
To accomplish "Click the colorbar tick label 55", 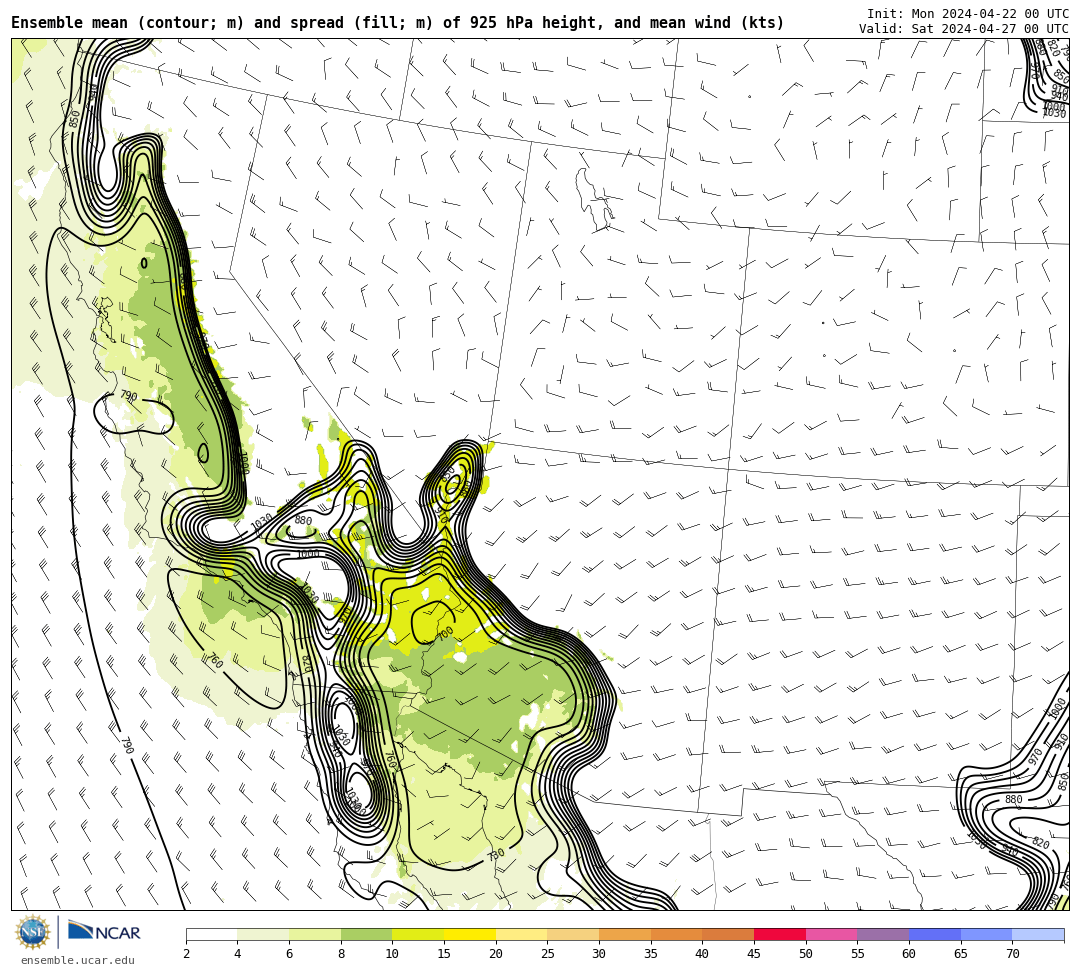I will point(858,954).
